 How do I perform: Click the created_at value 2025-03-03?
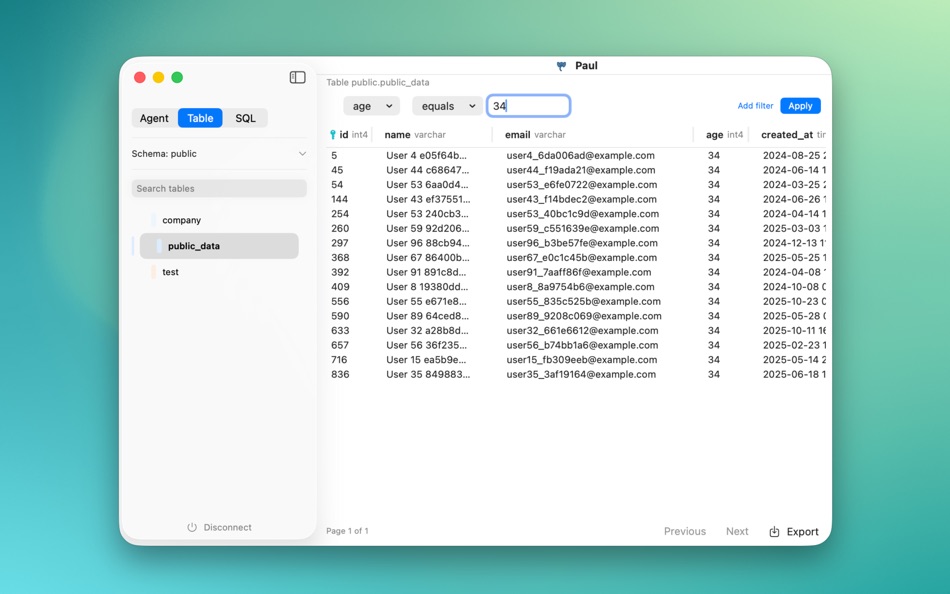(794, 229)
